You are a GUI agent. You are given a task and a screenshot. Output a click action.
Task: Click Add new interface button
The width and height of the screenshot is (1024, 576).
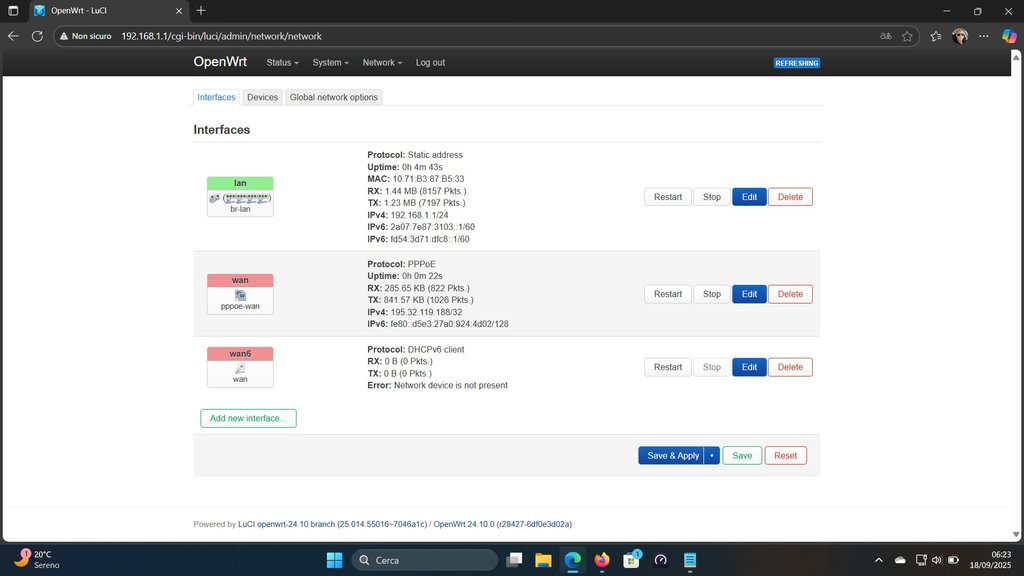248,418
